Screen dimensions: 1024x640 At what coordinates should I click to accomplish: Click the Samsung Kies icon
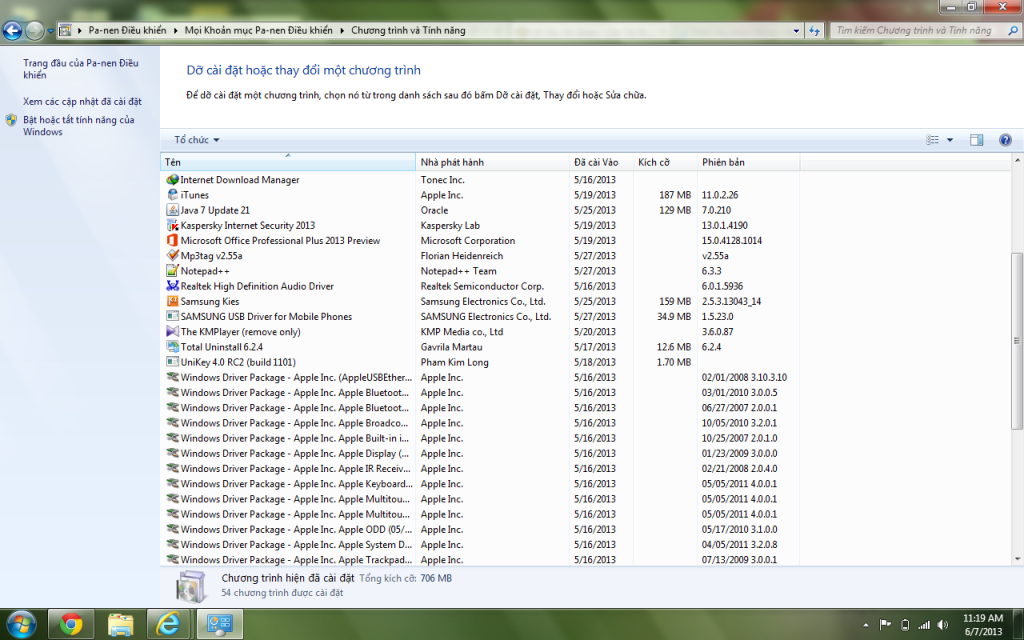pyautogui.click(x=172, y=301)
